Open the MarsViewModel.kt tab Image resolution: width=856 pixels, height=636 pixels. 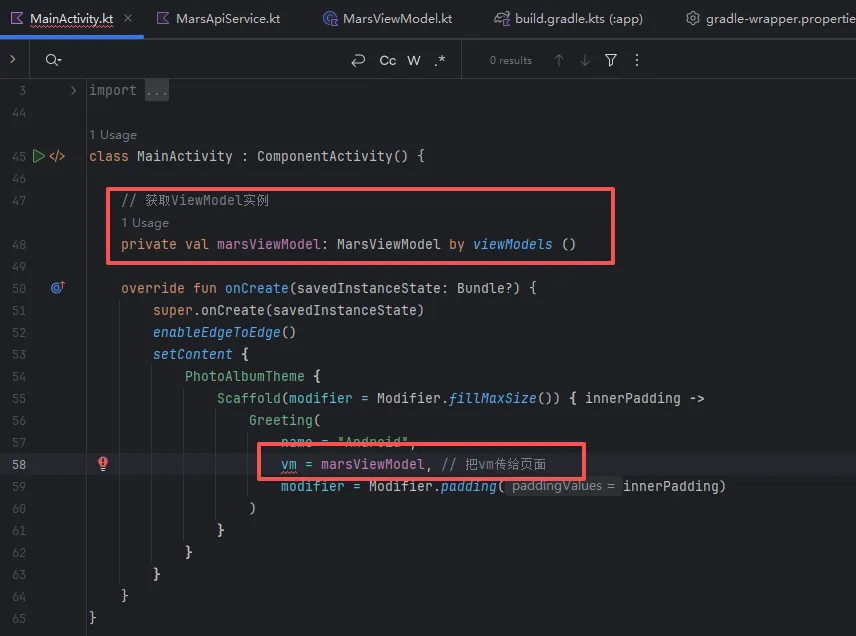[388, 19]
